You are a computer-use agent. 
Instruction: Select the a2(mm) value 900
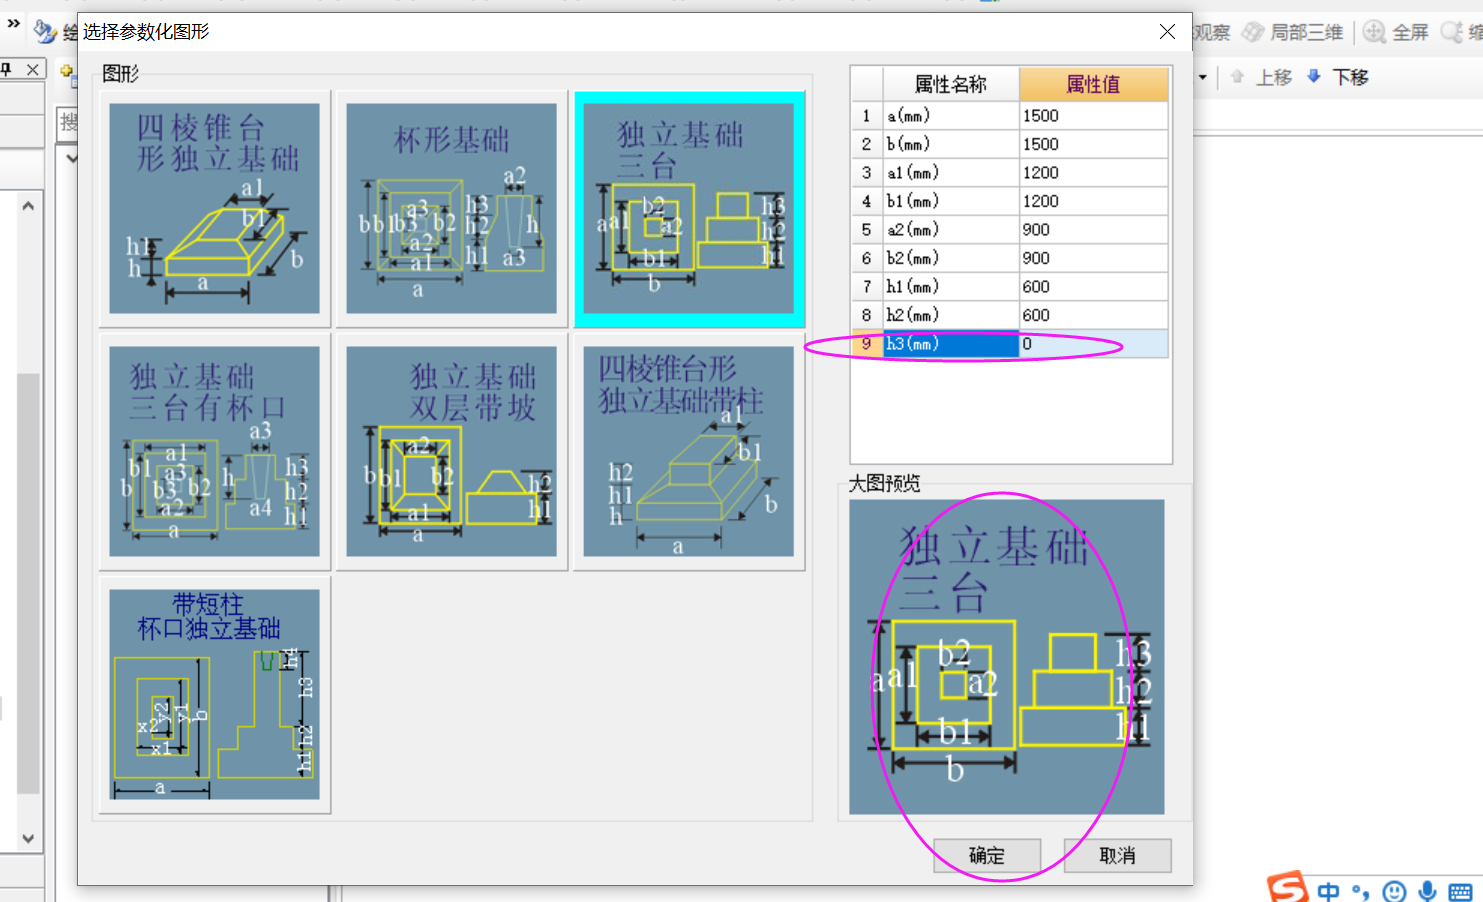coord(1093,230)
